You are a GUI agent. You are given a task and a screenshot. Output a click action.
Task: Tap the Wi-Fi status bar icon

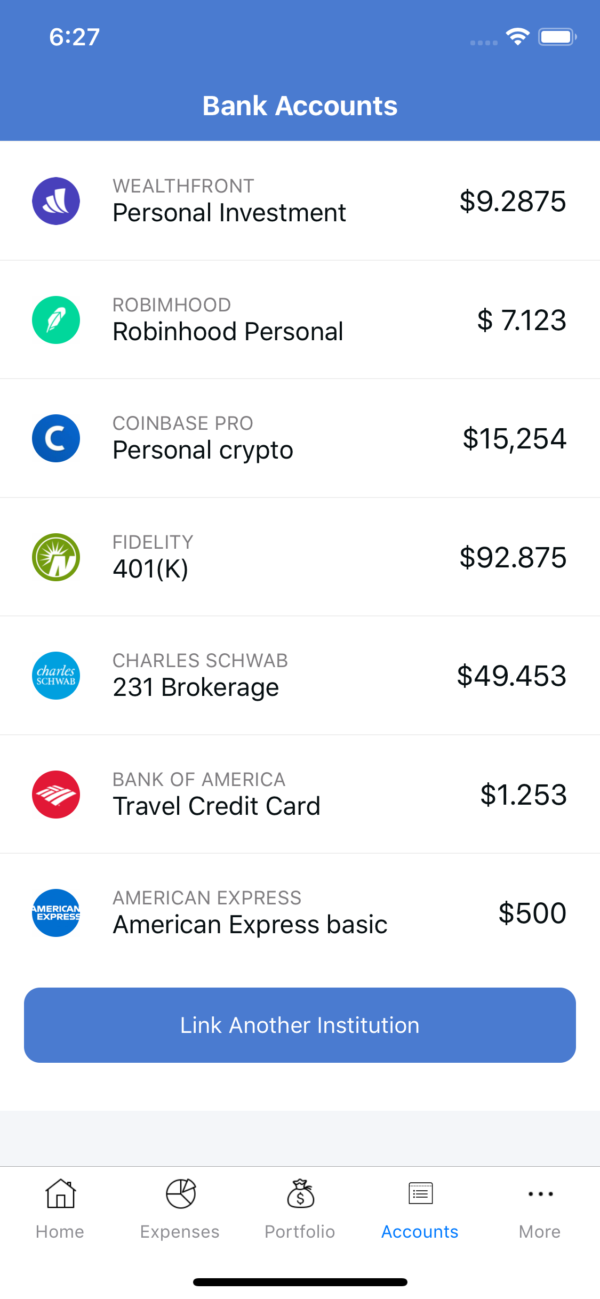coord(517,37)
